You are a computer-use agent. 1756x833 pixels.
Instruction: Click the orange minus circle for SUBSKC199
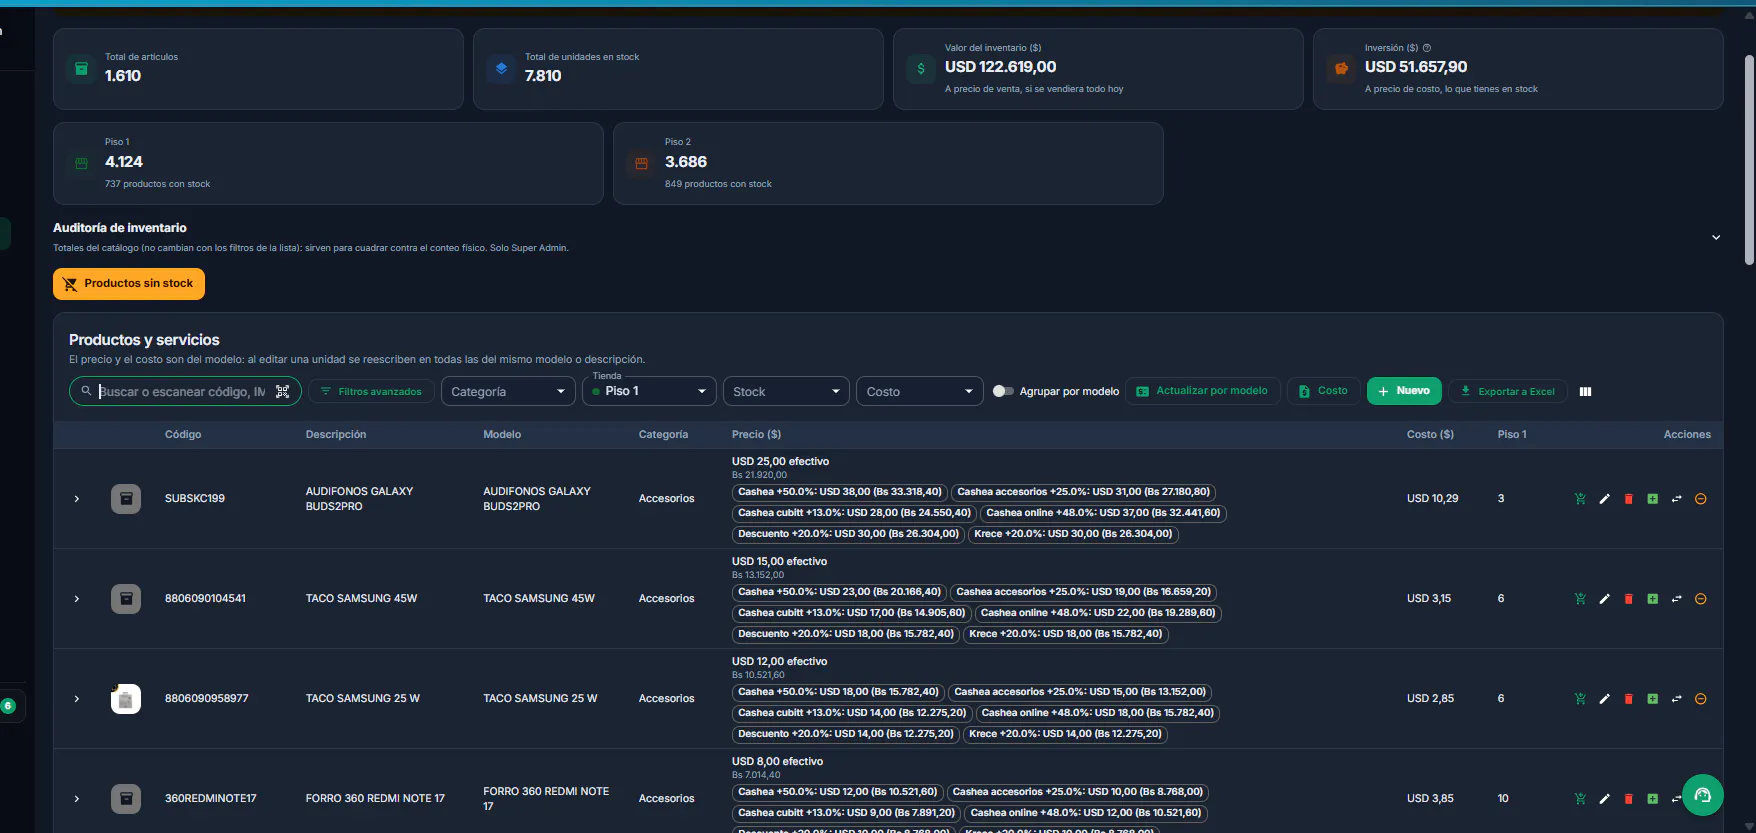[1700, 499]
